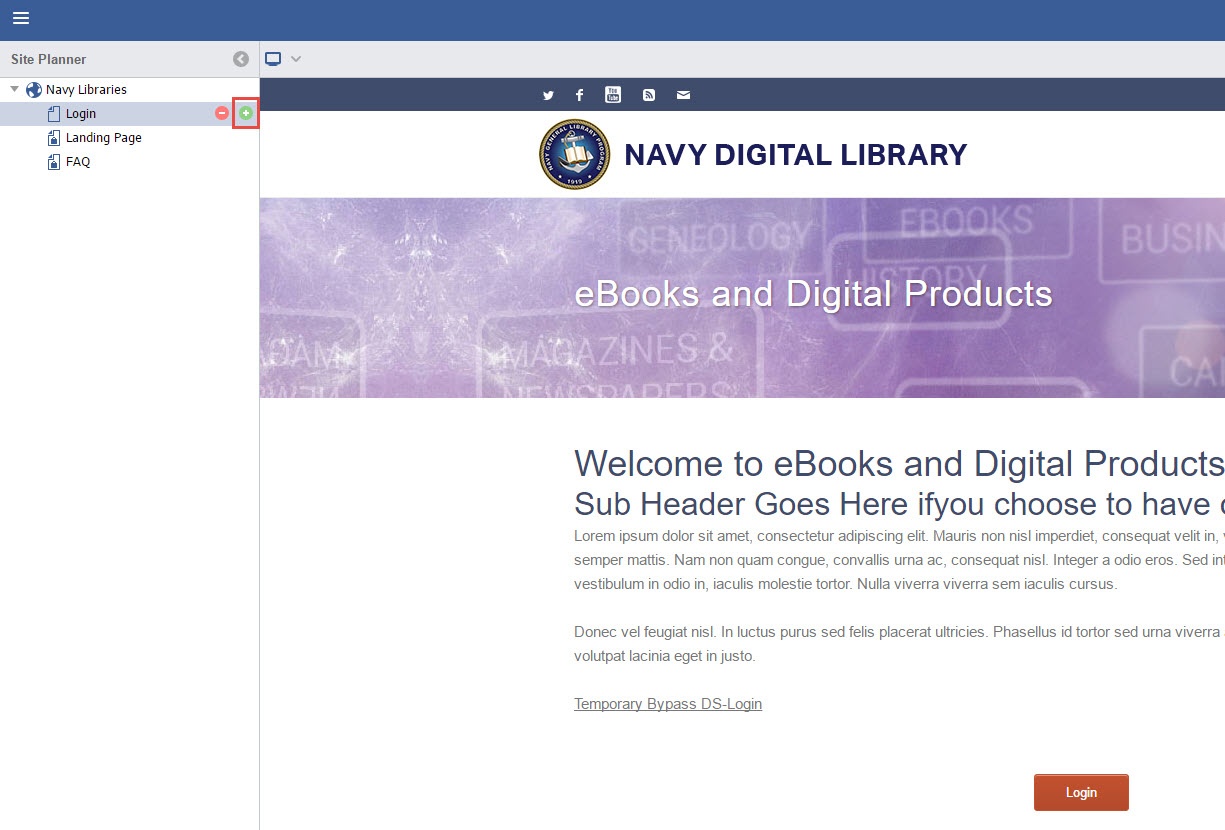Open the YouTube icon link
Image resolution: width=1225 pixels, height=830 pixels.
[x=613, y=95]
